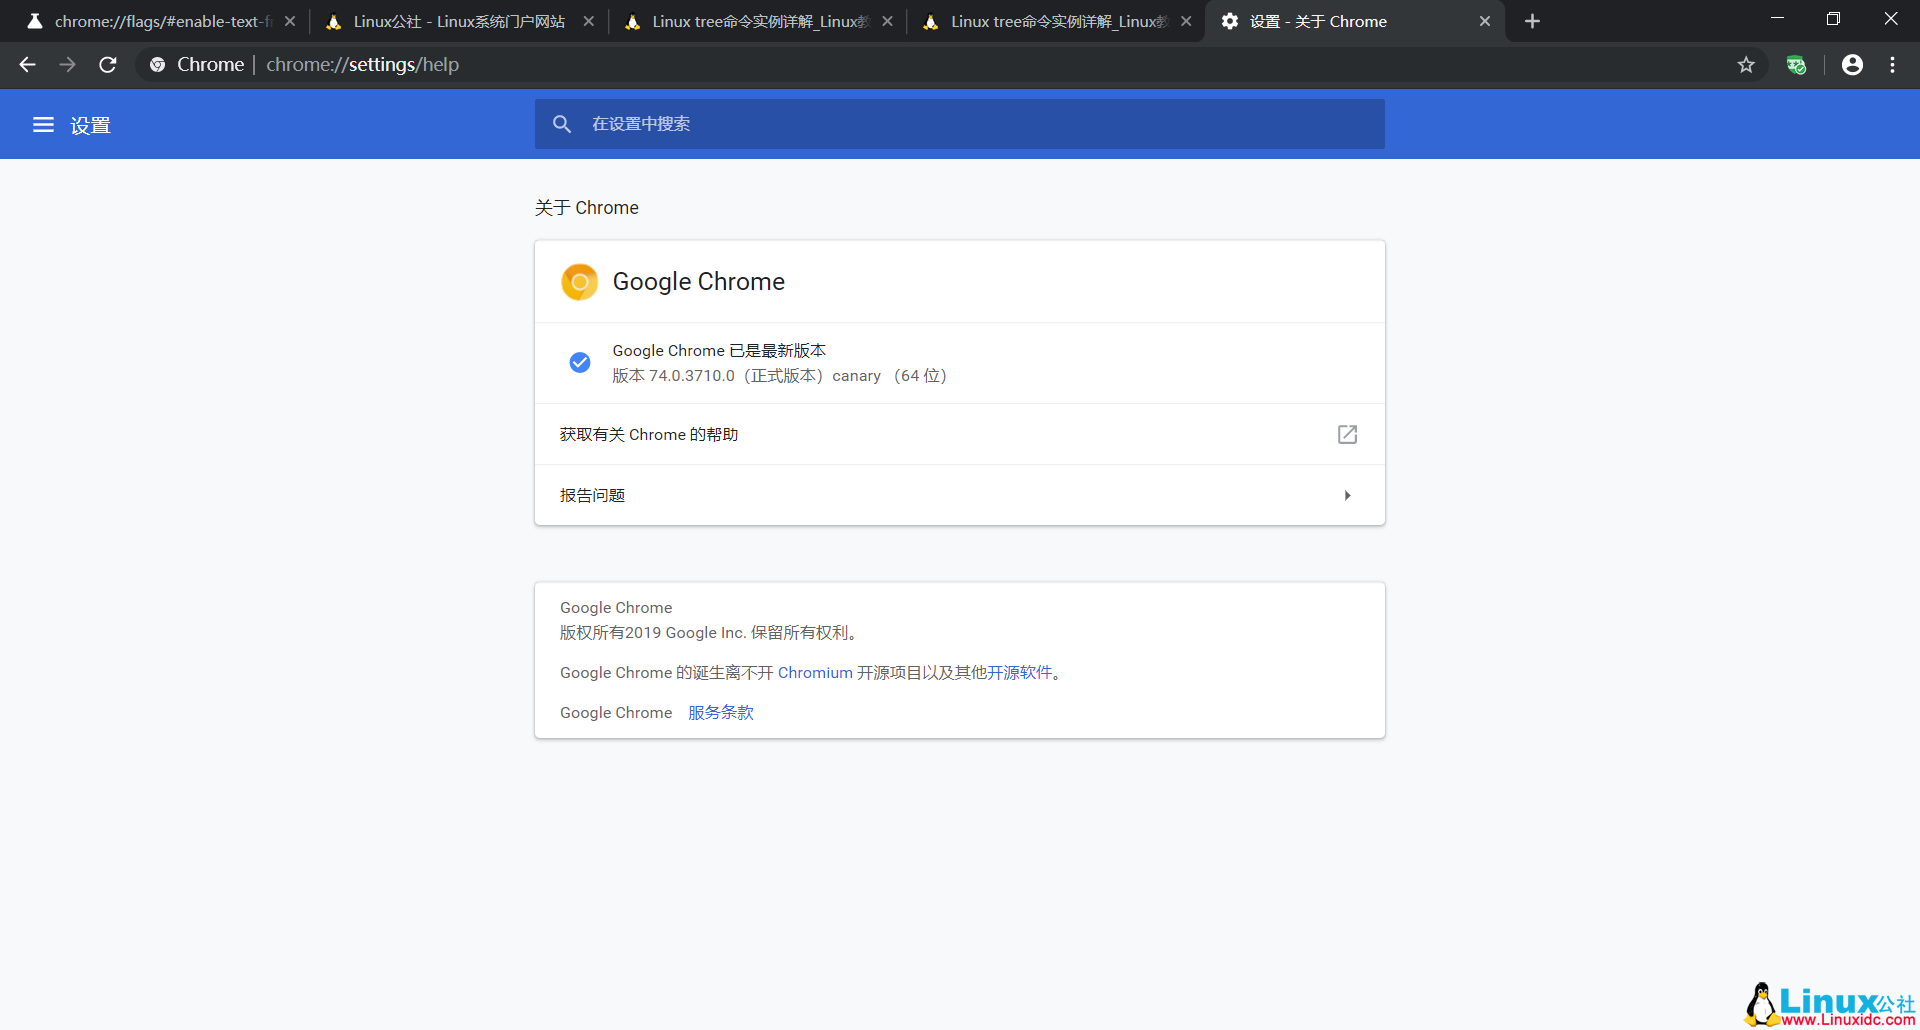1920x1030 pixels.
Task: Click the Chrome site info chip
Action: pos(197,65)
